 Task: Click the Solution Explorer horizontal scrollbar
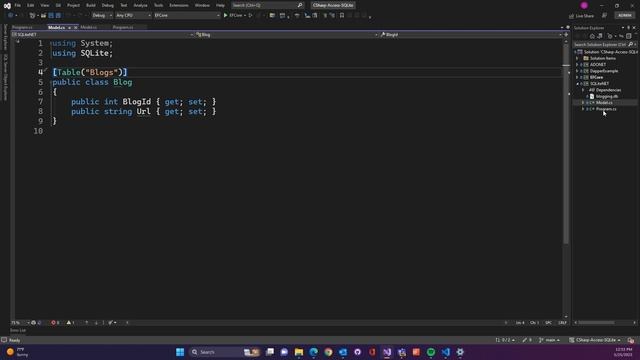pos(596,322)
